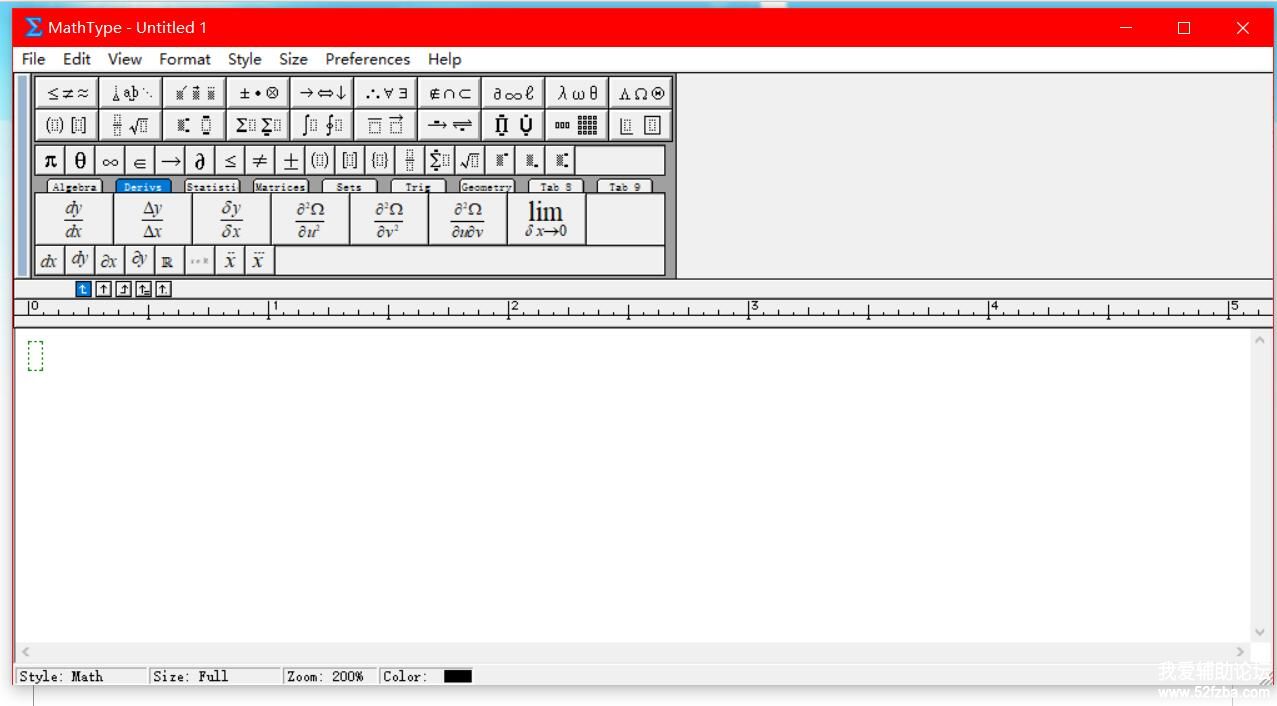Open the Greek lowercase letters palette
The height and width of the screenshot is (706, 1277).
(x=578, y=93)
